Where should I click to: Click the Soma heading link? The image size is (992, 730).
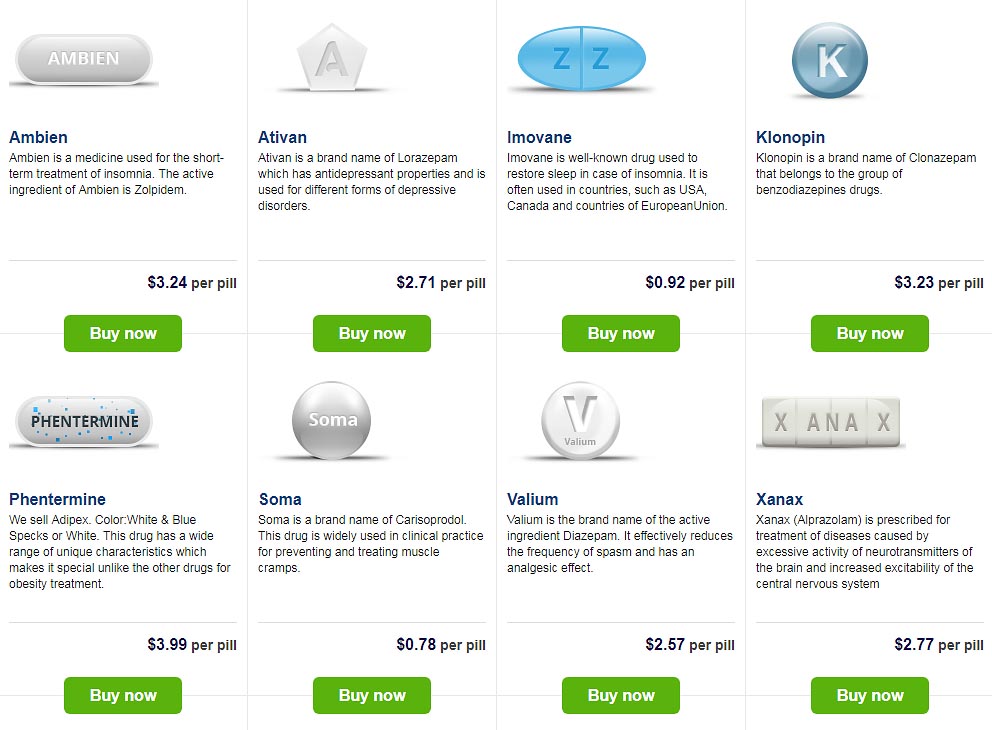pos(280,499)
